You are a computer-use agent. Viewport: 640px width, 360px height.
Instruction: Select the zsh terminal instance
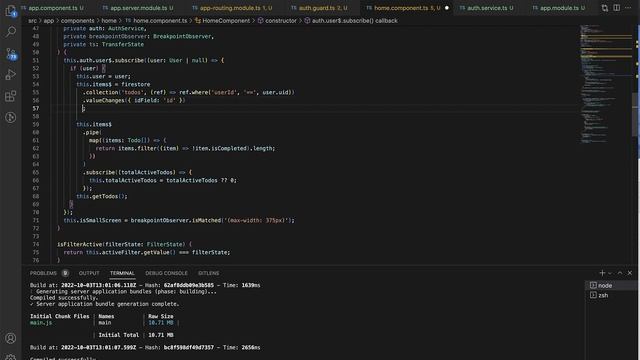(611, 295)
